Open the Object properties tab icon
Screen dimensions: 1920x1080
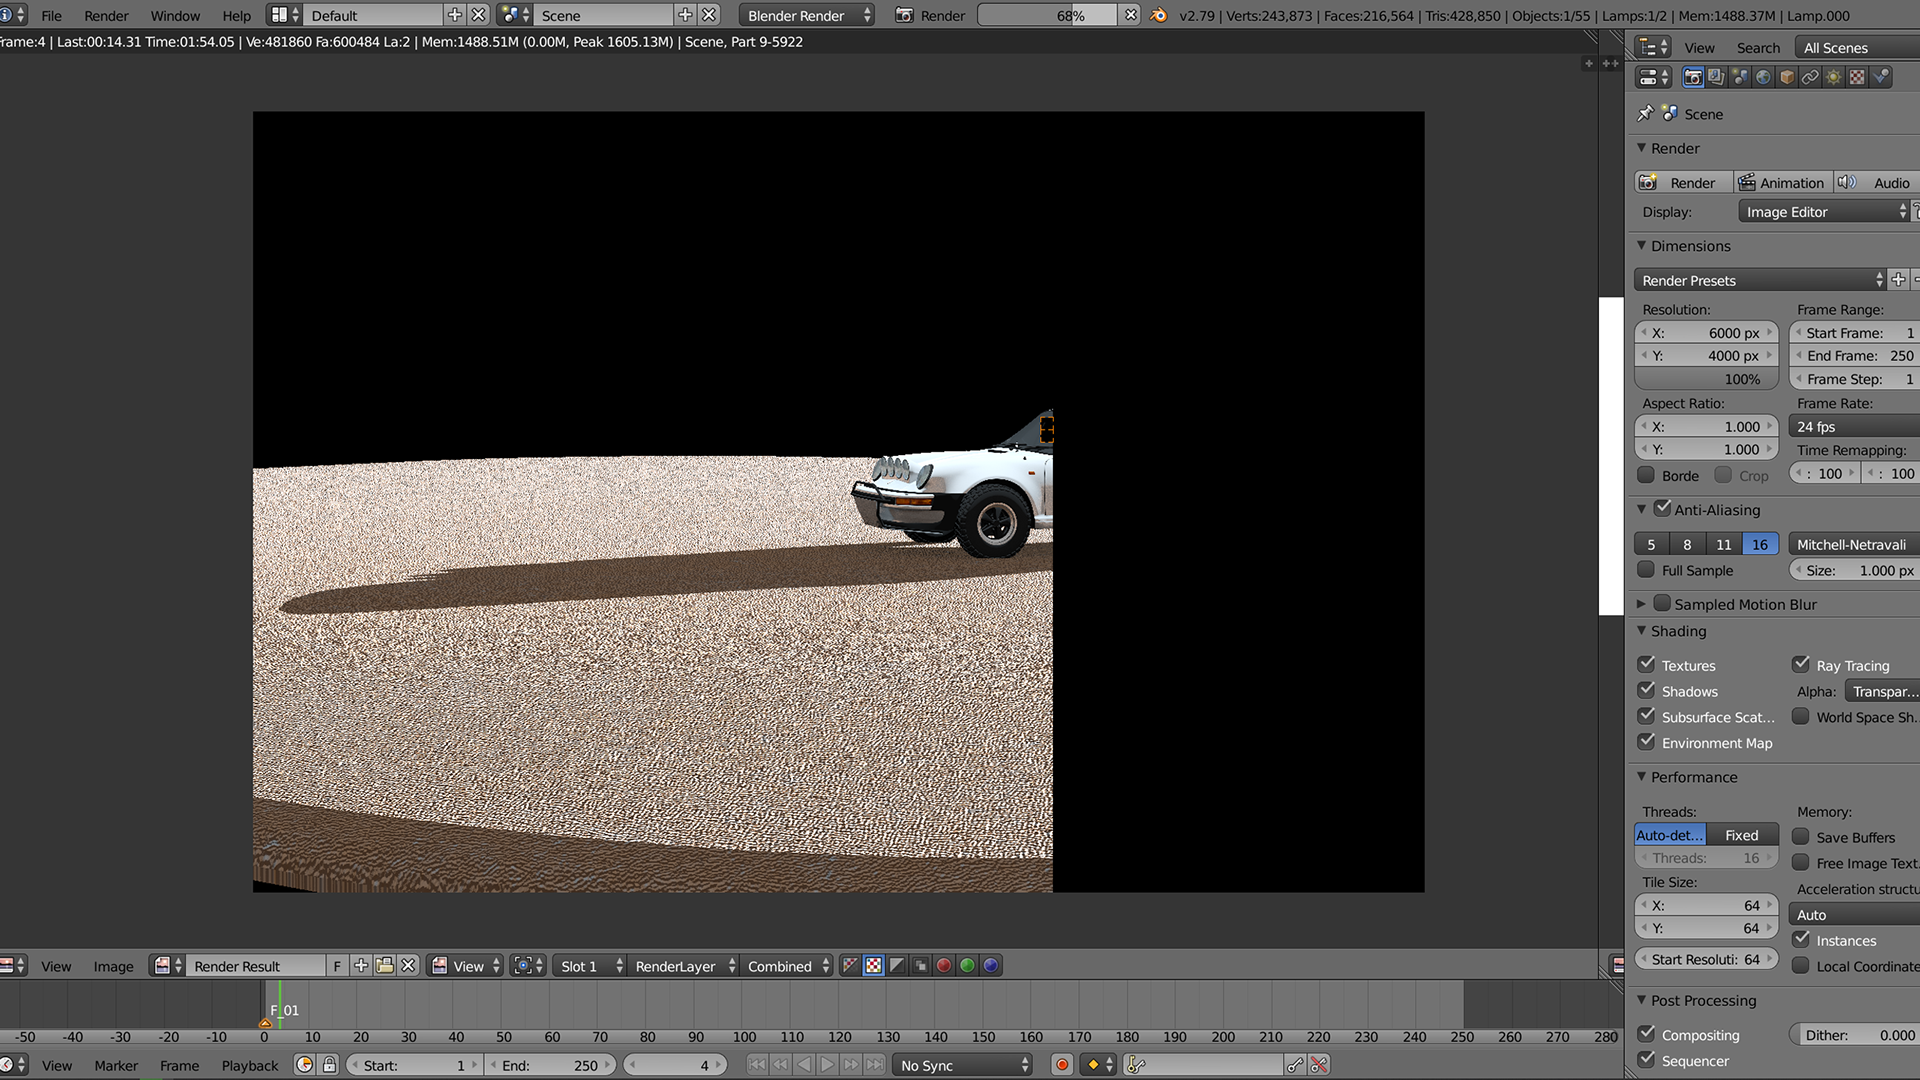tap(1787, 77)
